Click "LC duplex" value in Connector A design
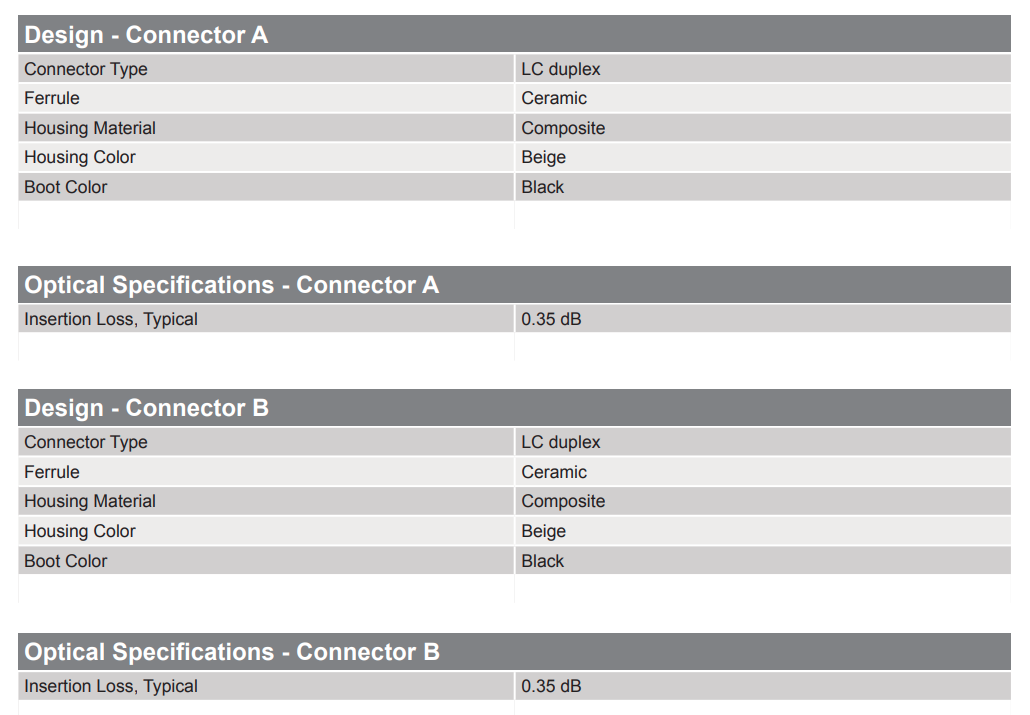Viewport: 1030px width, 715px height. [x=561, y=69]
